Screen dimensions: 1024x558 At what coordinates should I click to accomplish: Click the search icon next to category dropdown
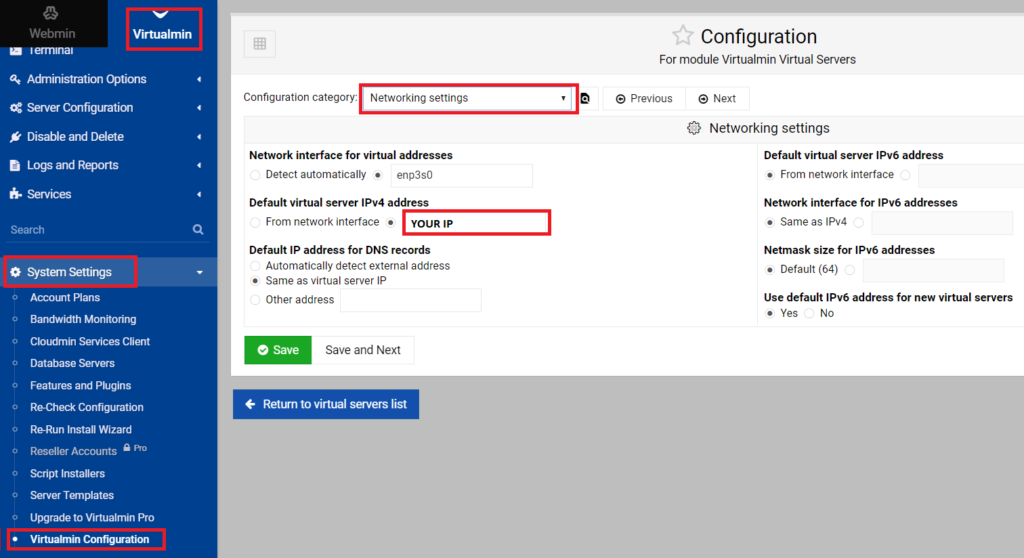(x=586, y=98)
